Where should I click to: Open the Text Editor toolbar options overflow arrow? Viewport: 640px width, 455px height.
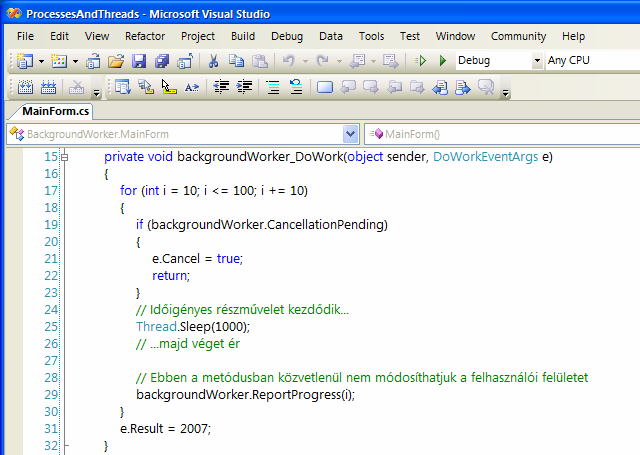pyautogui.click(x=506, y=93)
